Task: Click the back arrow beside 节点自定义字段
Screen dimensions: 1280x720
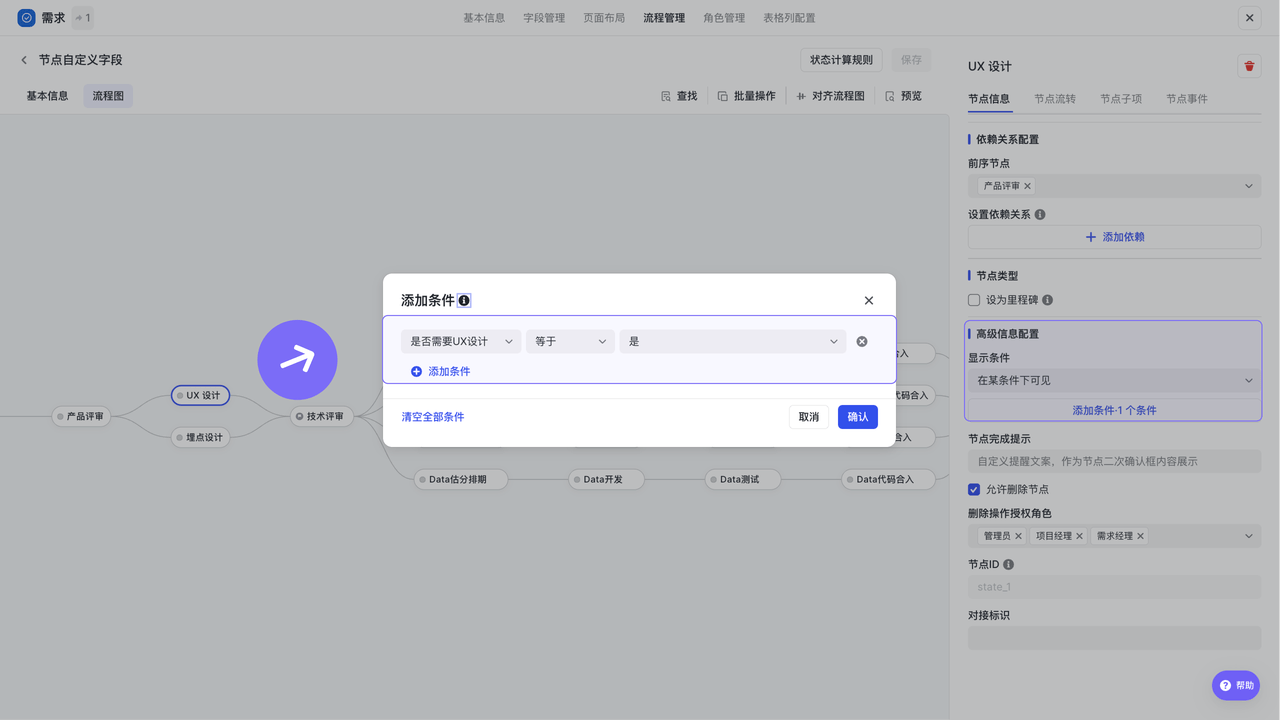Action: click(24, 60)
